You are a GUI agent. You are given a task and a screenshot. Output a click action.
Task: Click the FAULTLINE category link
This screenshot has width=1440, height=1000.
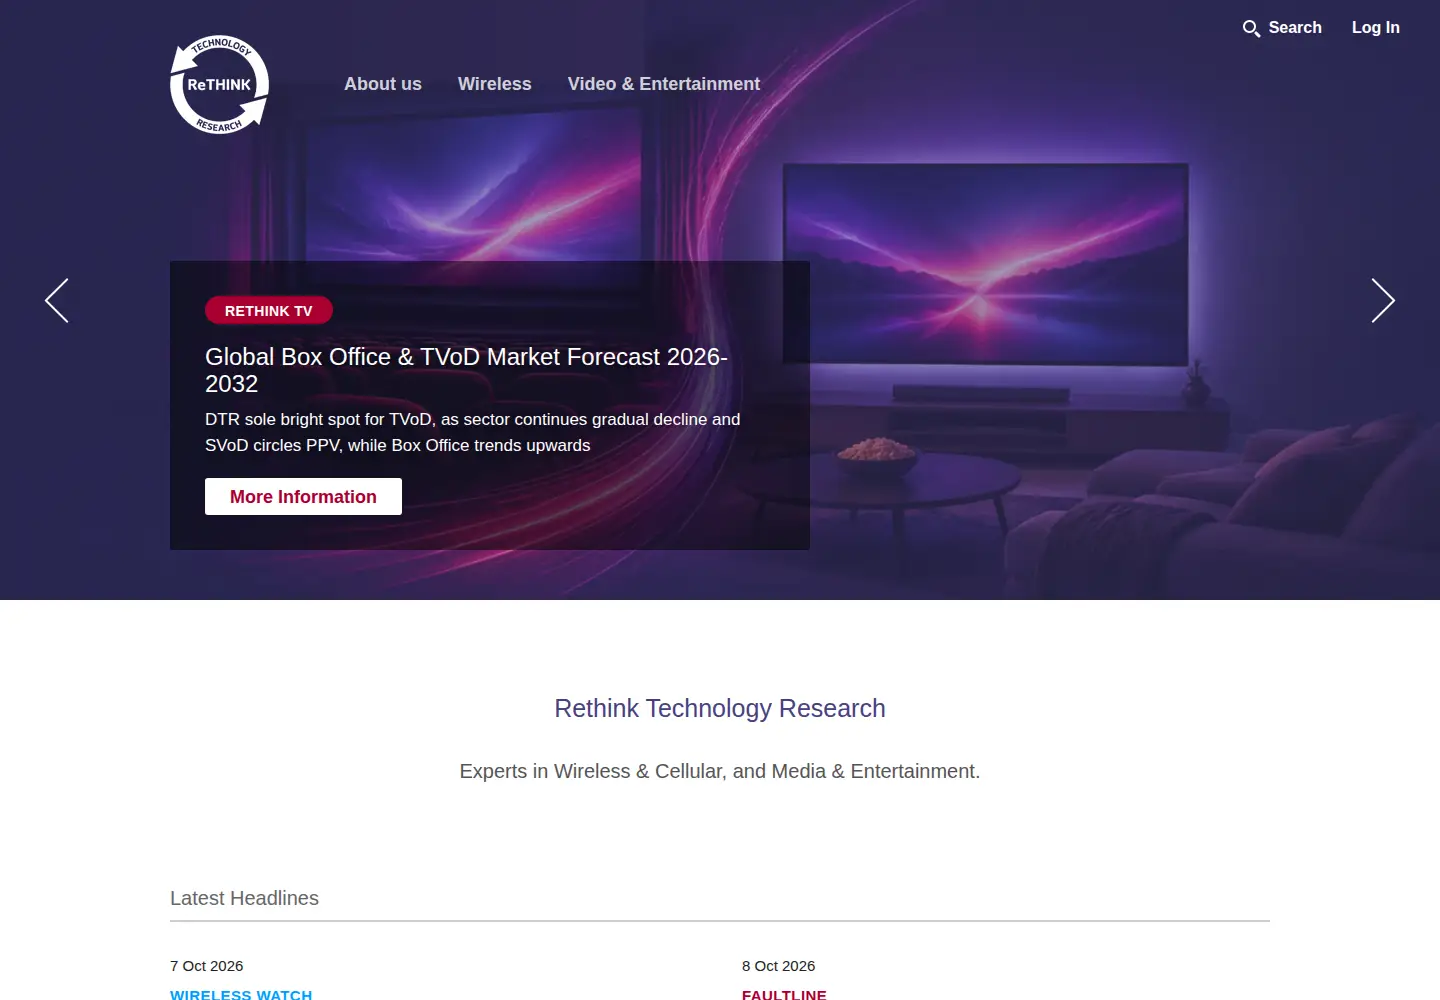784,994
